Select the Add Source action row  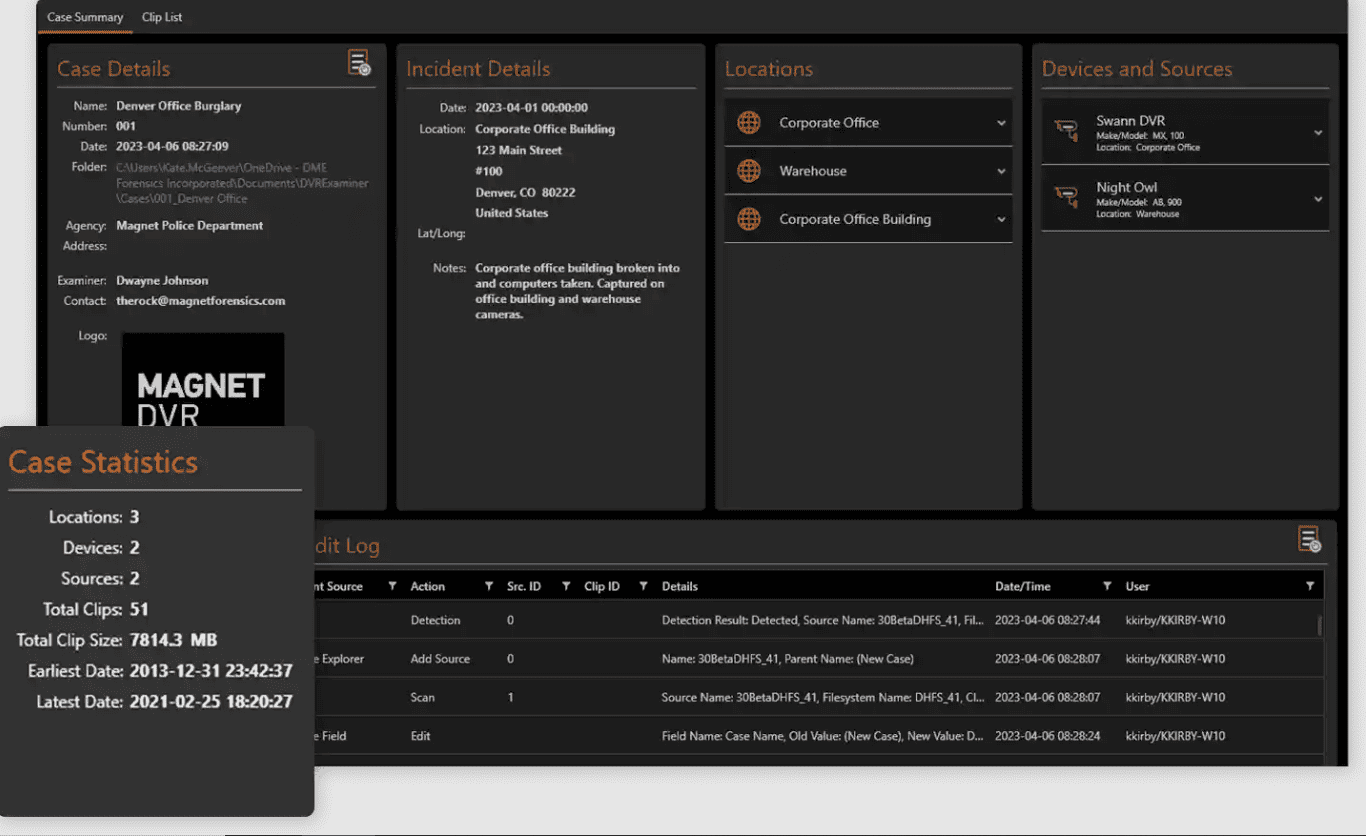pos(818,659)
